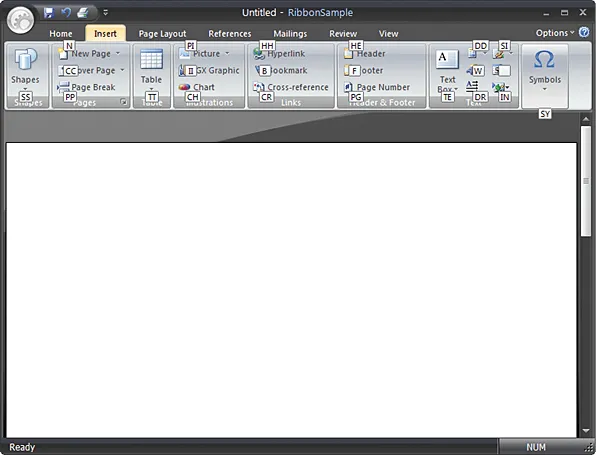This screenshot has height=455, width=596.
Task: Switch to the Page Layout tab
Action: tap(162, 34)
